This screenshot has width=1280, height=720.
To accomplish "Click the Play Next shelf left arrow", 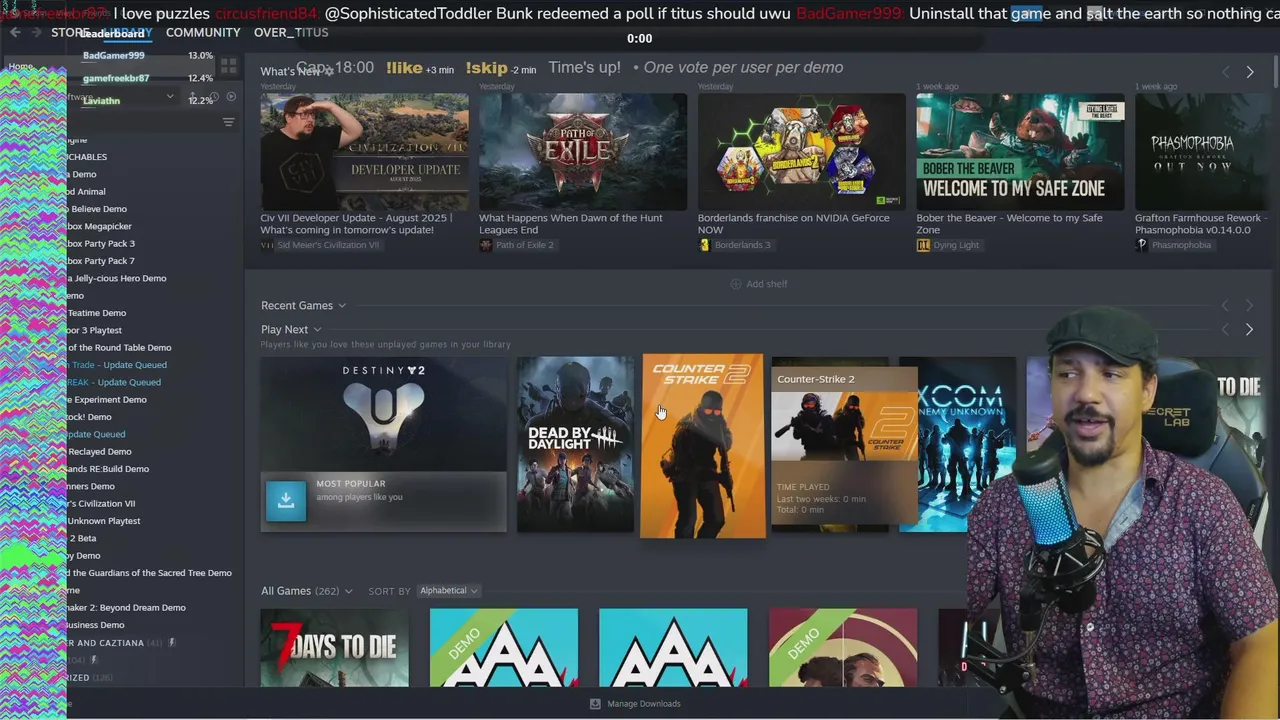I will [1225, 329].
